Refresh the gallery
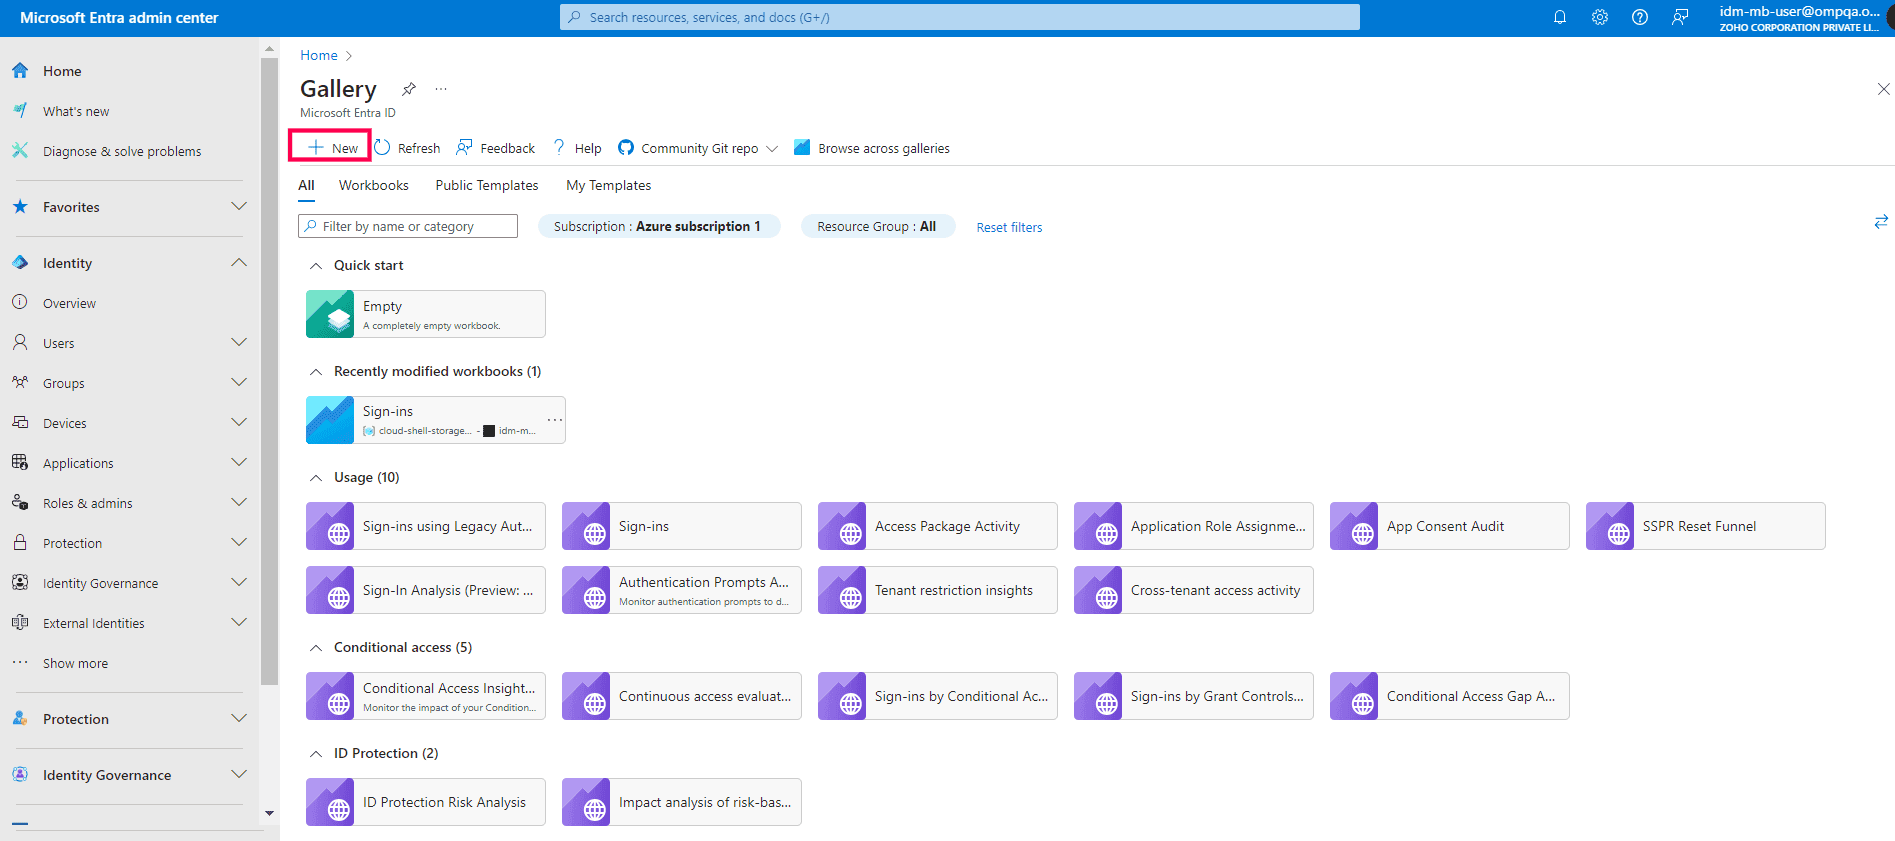This screenshot has width=1895, height=841. click(x=407, y=148)
